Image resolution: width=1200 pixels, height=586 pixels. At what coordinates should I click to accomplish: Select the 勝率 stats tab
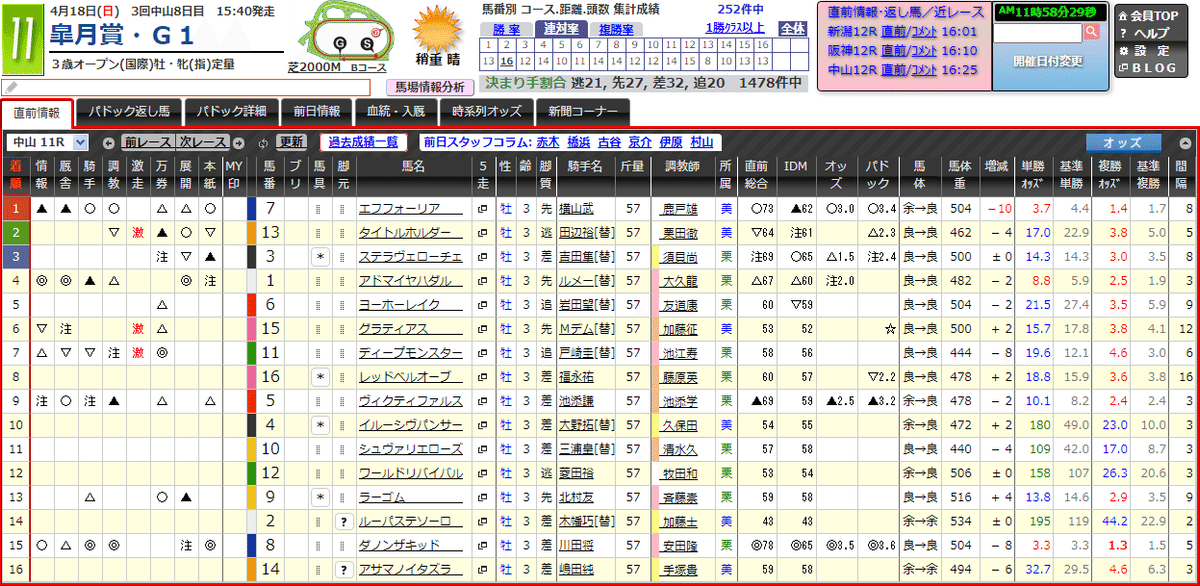click(x=507, y=29)
